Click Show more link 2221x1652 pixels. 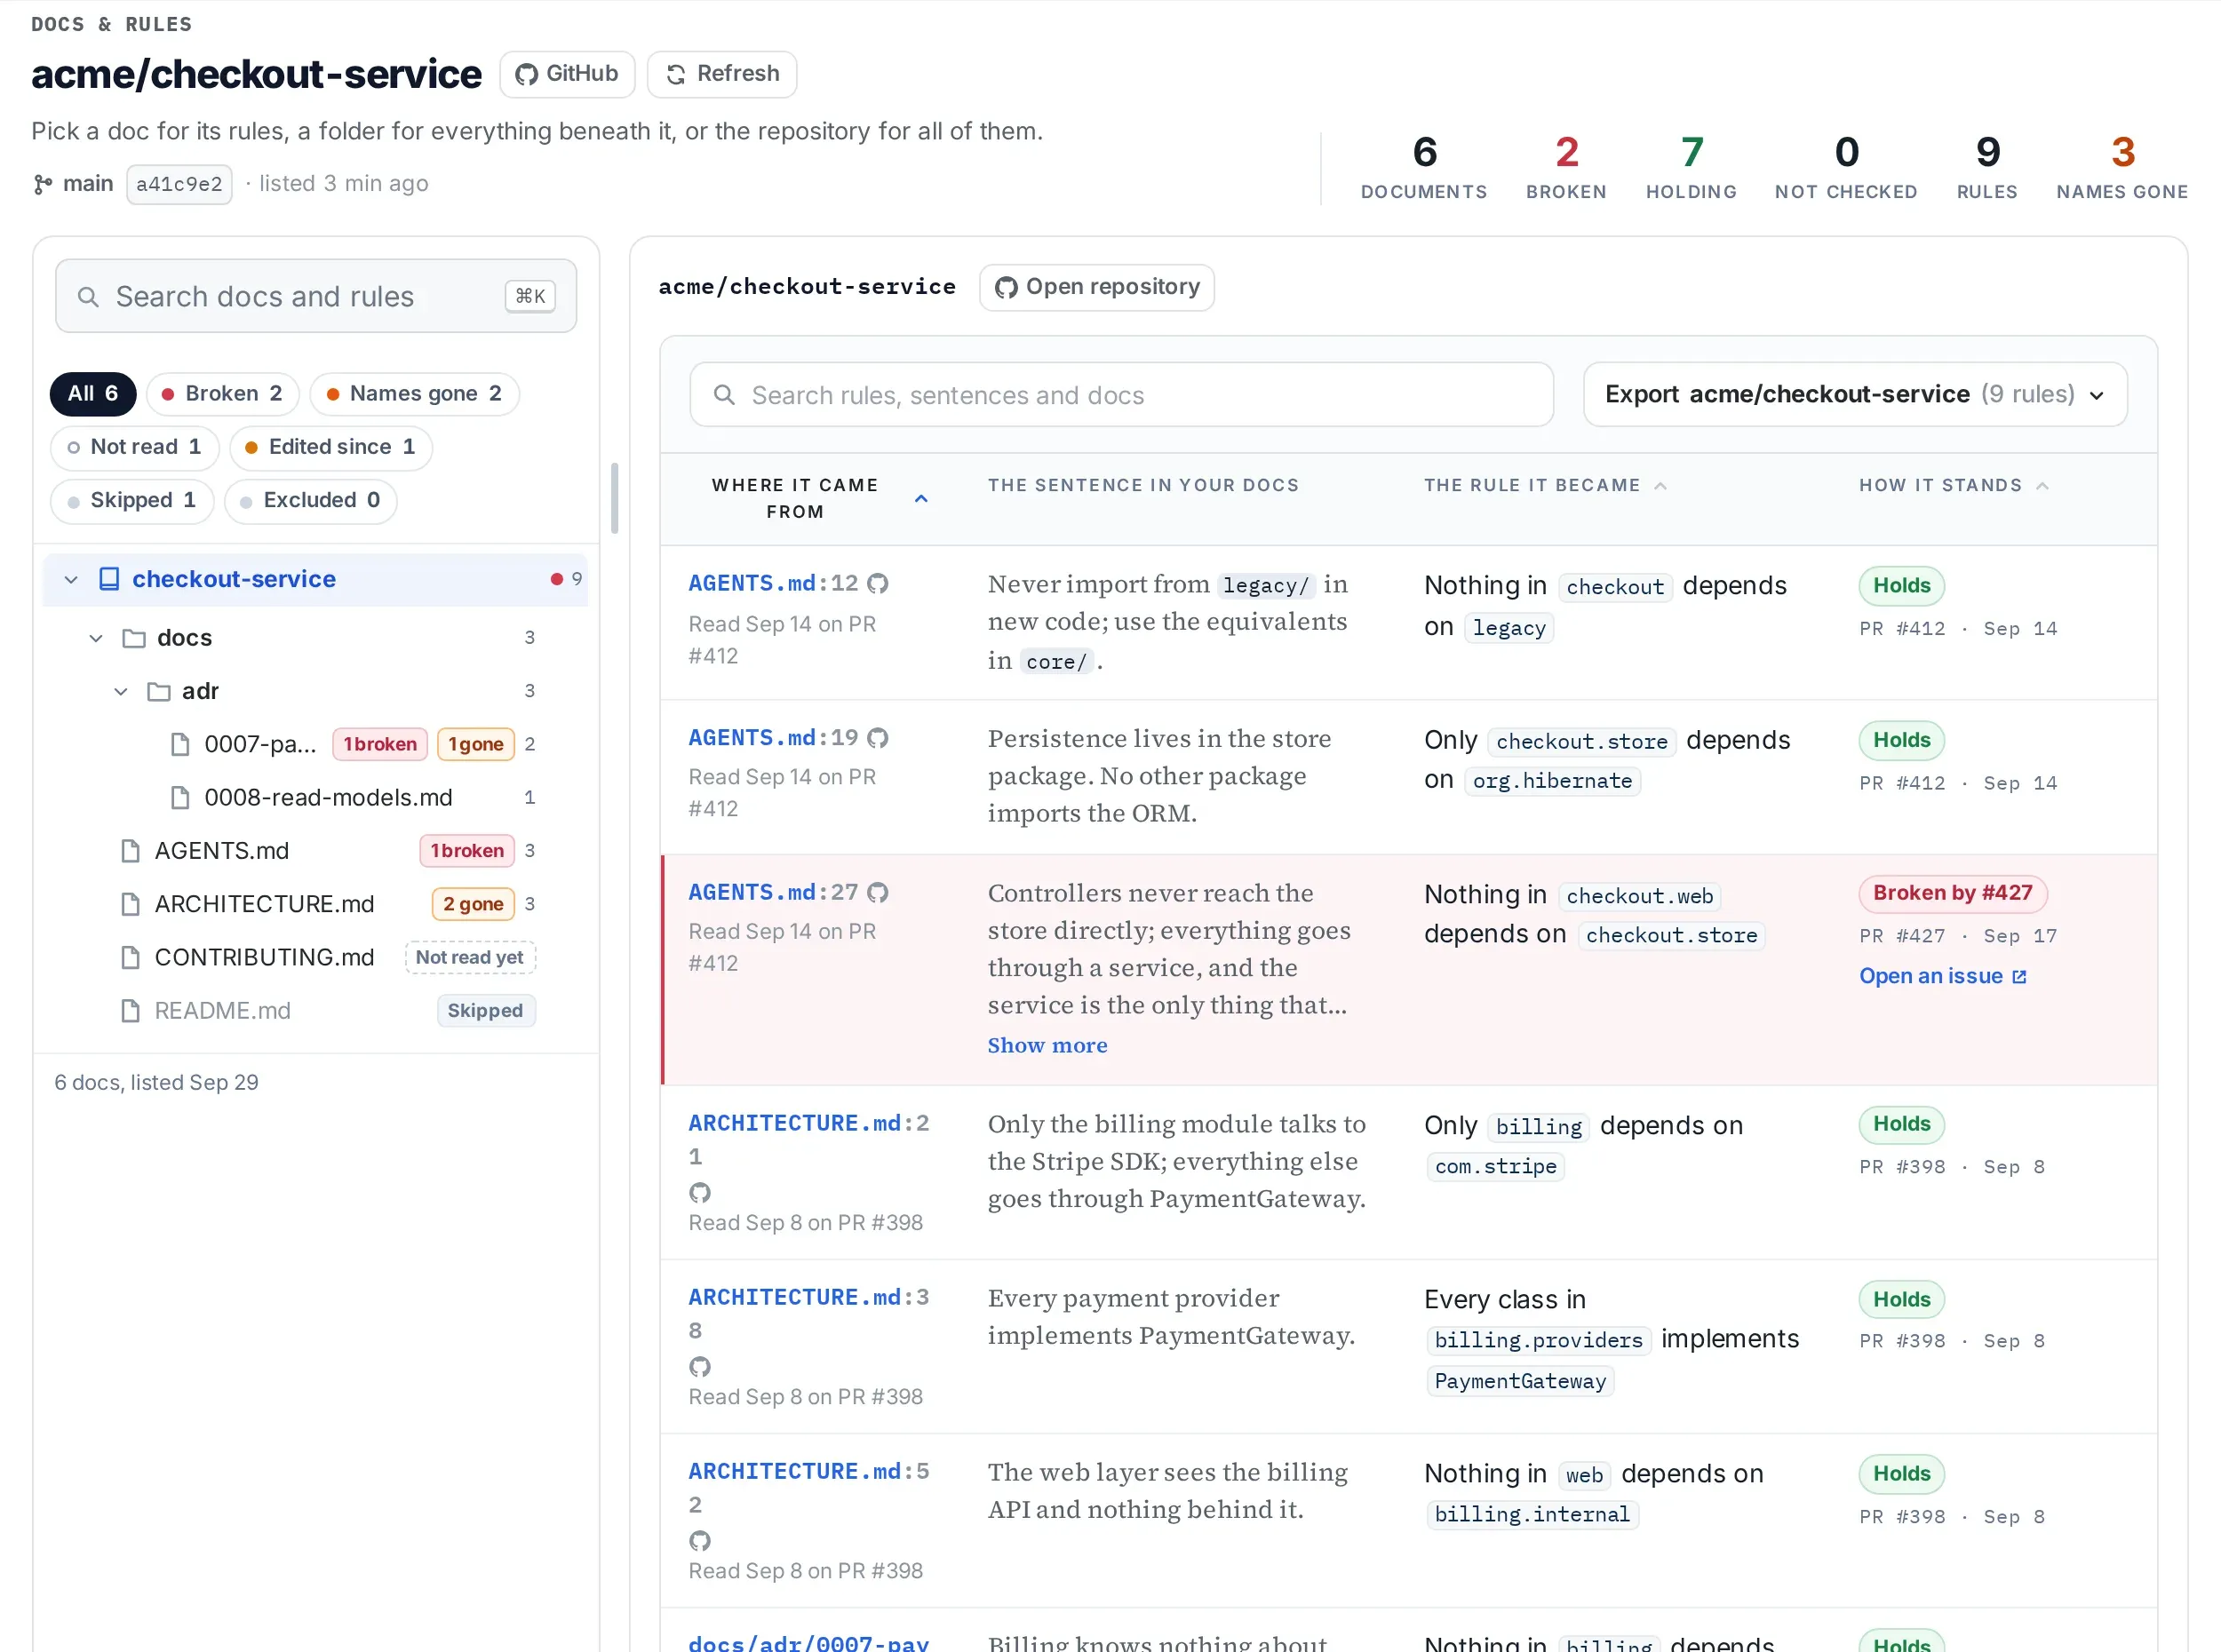1047,1045
